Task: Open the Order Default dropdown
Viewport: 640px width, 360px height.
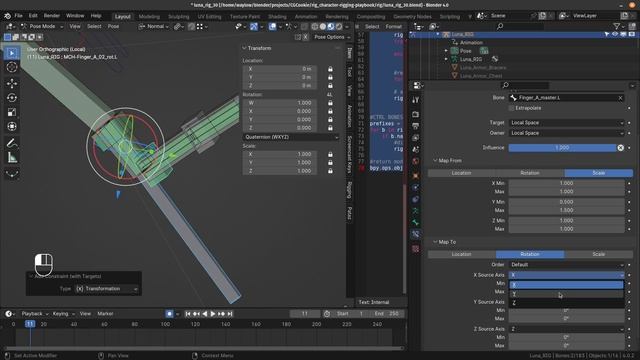Action: click(x=567, y=265)
